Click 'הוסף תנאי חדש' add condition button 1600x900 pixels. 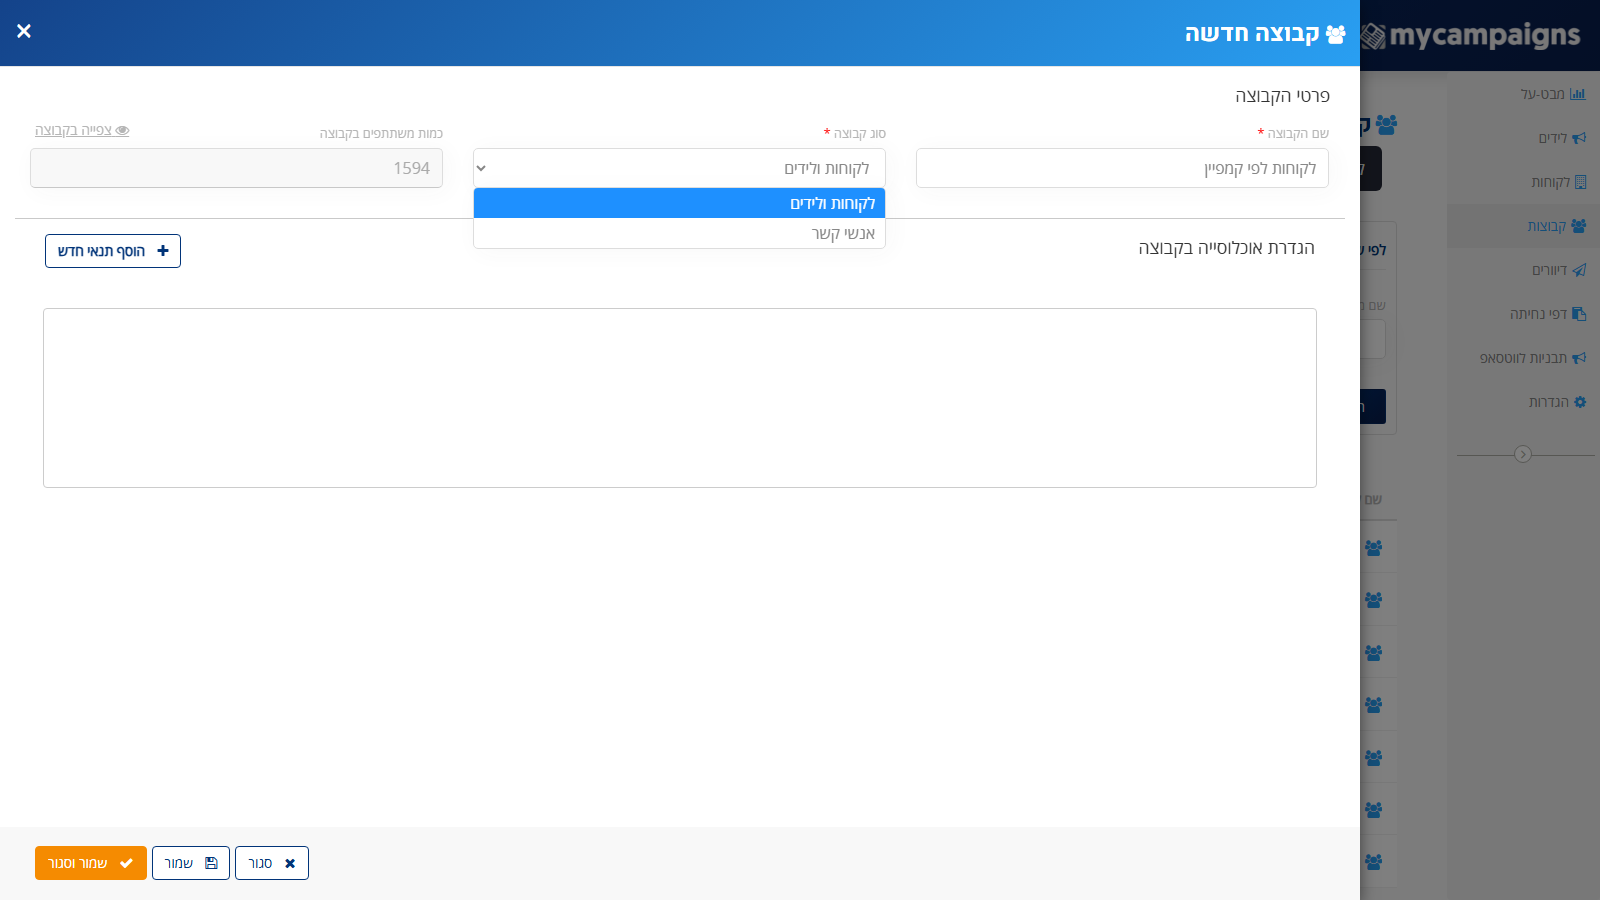113,251
